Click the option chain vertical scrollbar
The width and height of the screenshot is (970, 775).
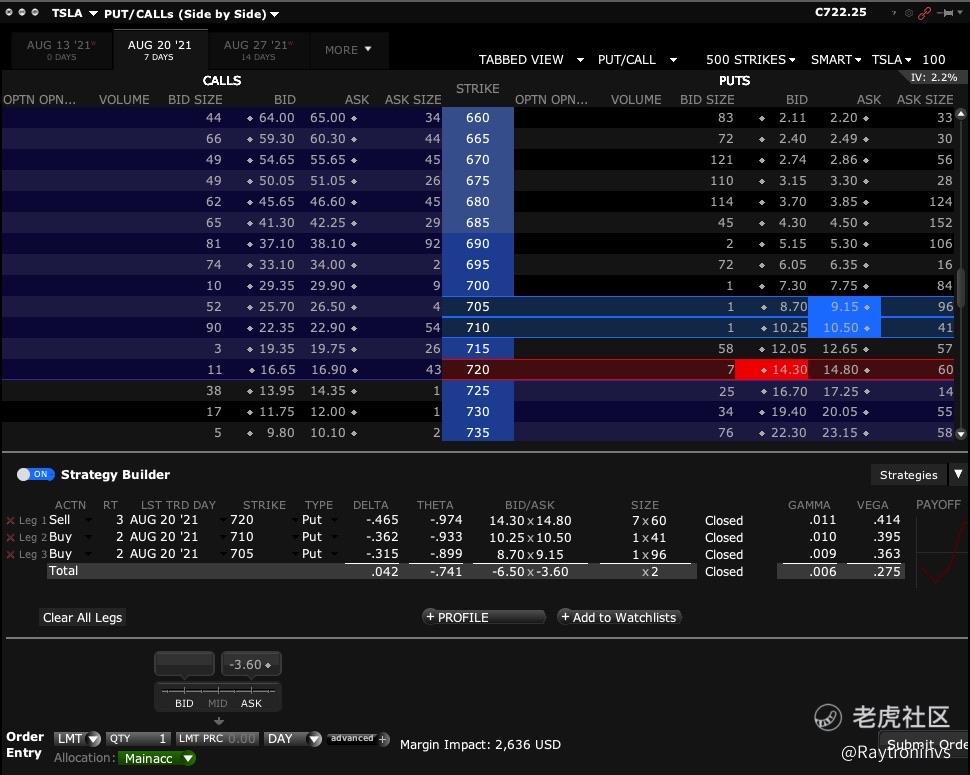[961, 274]
